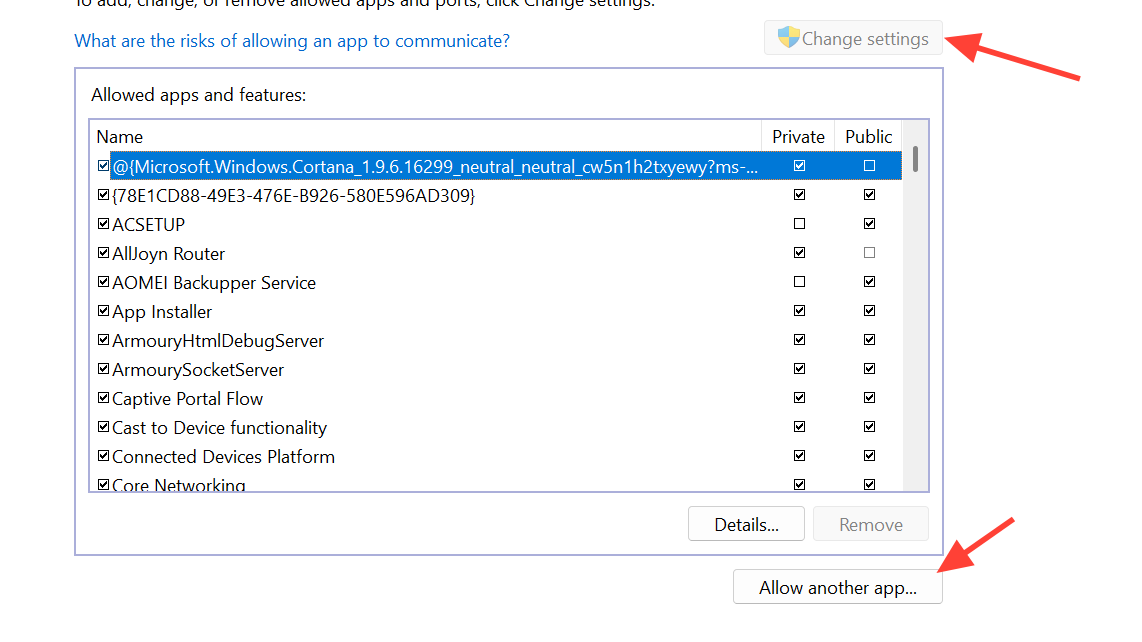This screenshot has height=642, width=1142.
Task: Enable Public checkbox for Cortana entry
Action: (869, 166)
